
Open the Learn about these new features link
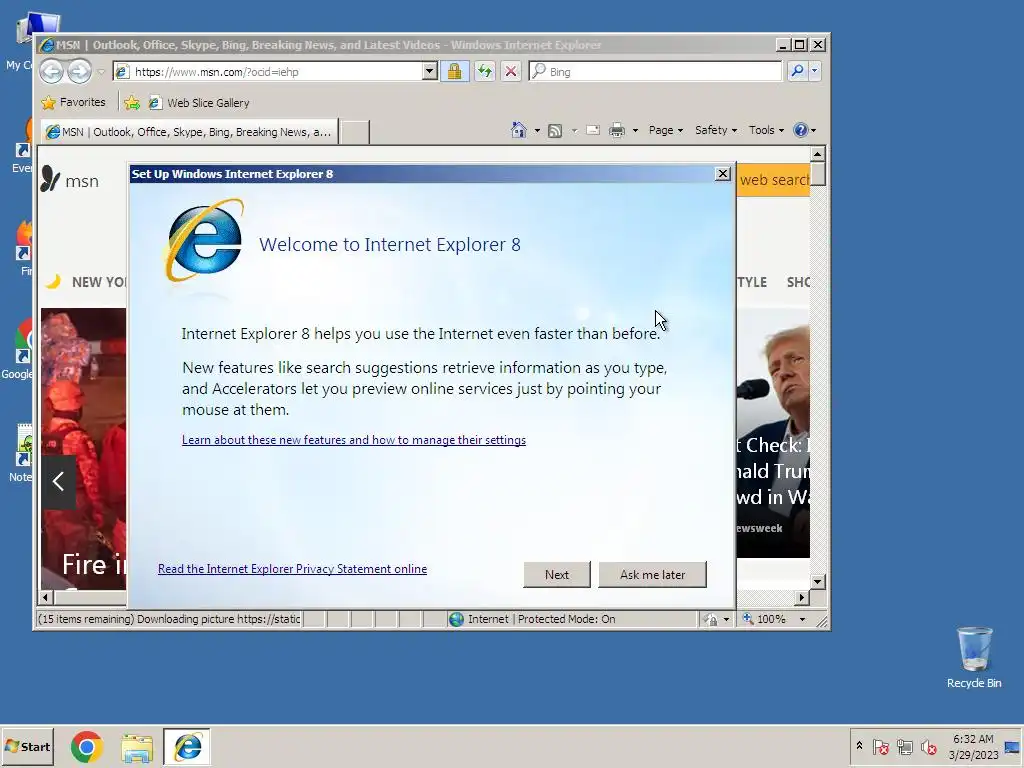[354, 440]
